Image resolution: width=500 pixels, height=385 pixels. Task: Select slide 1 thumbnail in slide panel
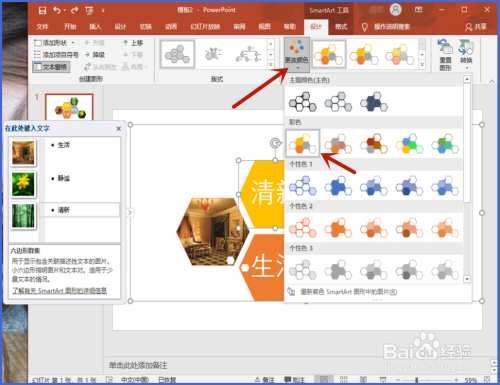tap(69, 107)
